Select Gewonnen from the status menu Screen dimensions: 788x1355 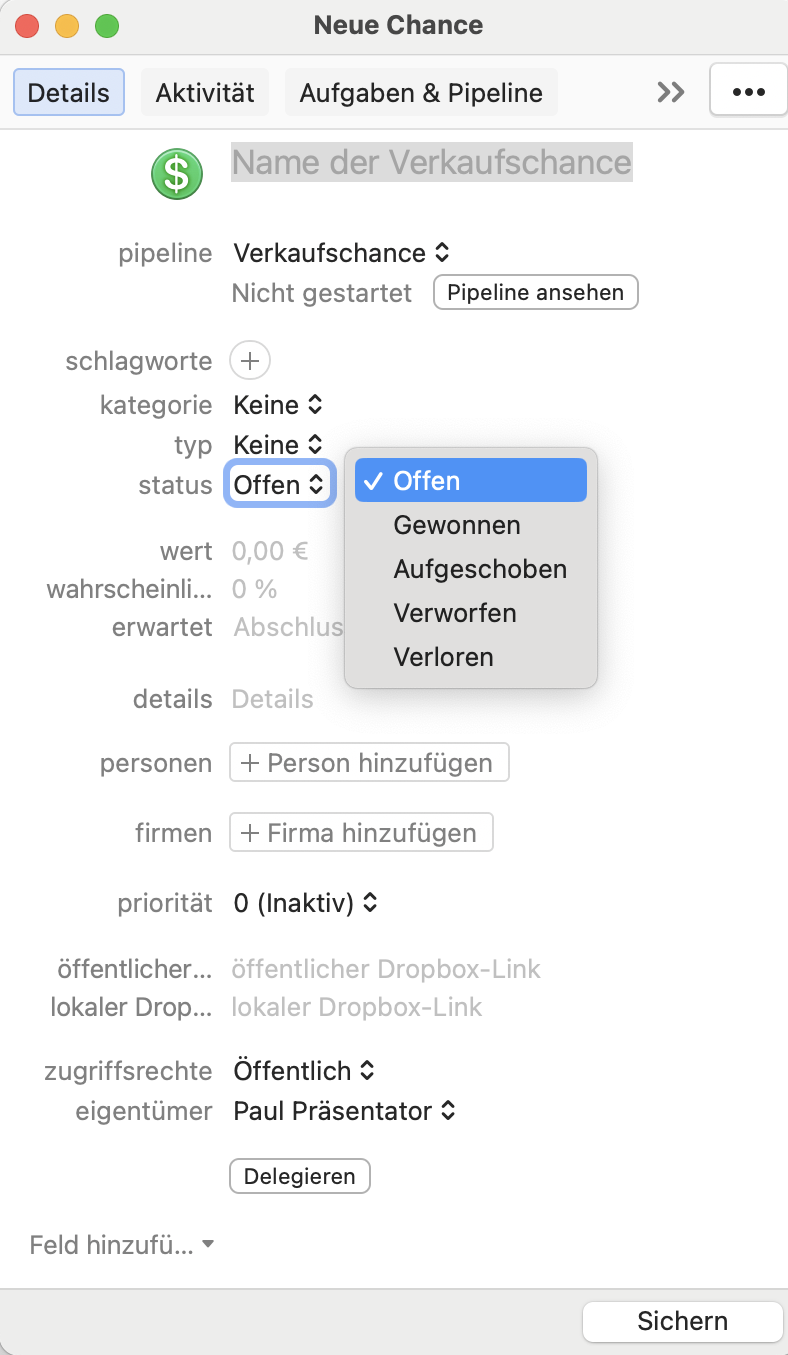[x=457, y=525]
